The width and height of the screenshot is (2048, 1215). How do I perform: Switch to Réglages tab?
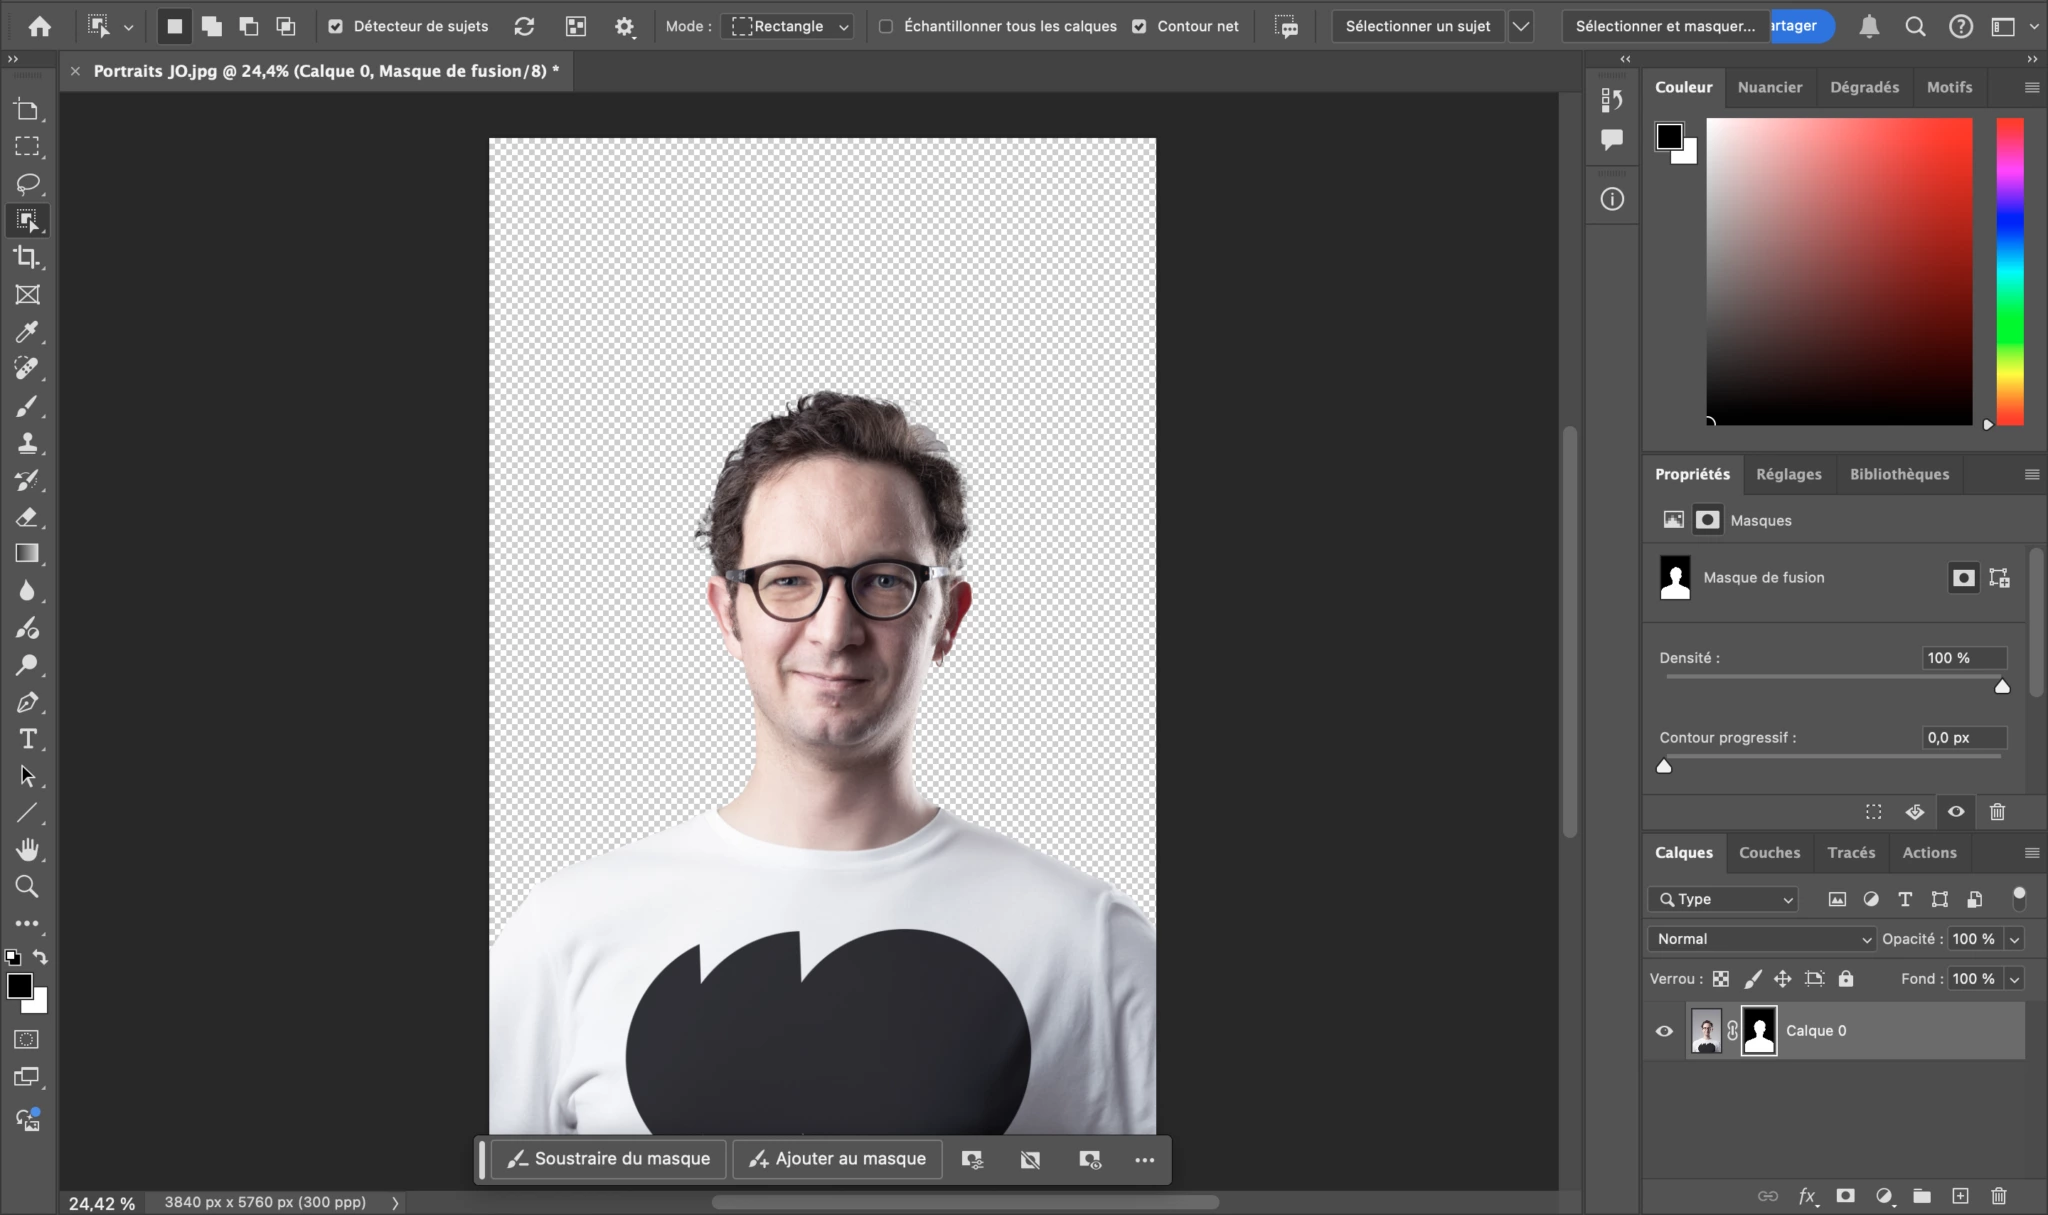pyautogui.click(x=1788, y=474)
